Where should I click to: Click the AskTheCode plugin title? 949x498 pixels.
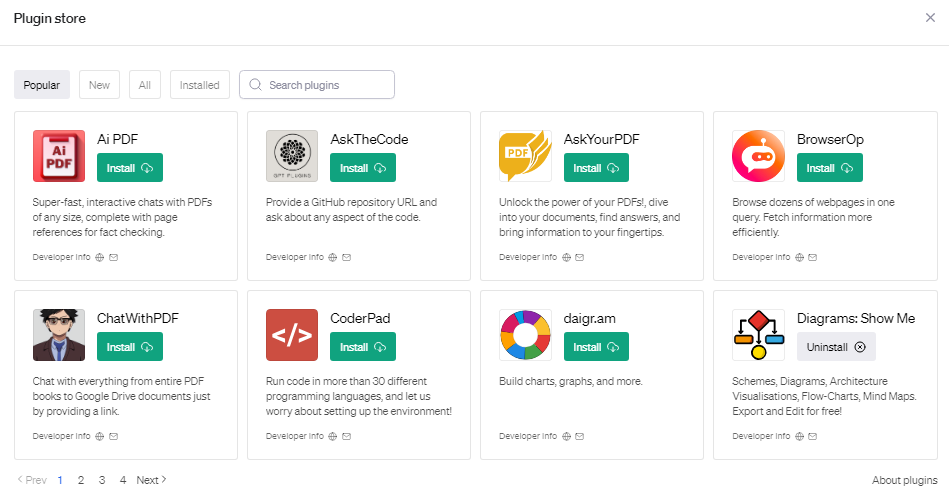tap(369, 139)
